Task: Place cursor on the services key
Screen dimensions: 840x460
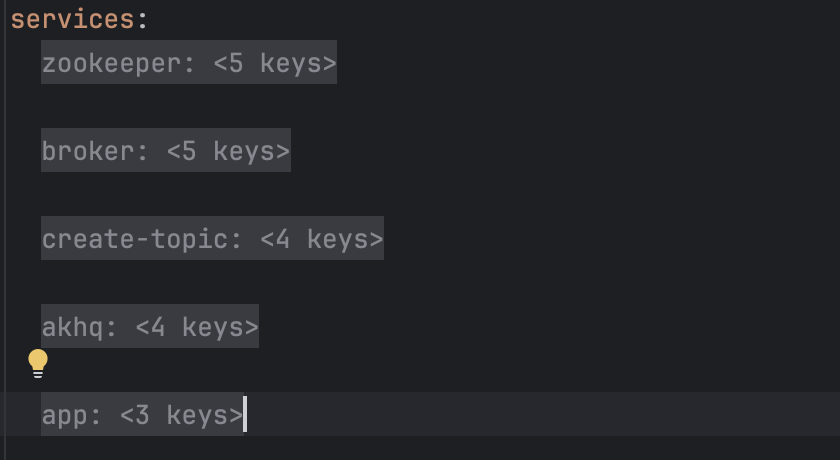Action: click(x=72, y=19)
